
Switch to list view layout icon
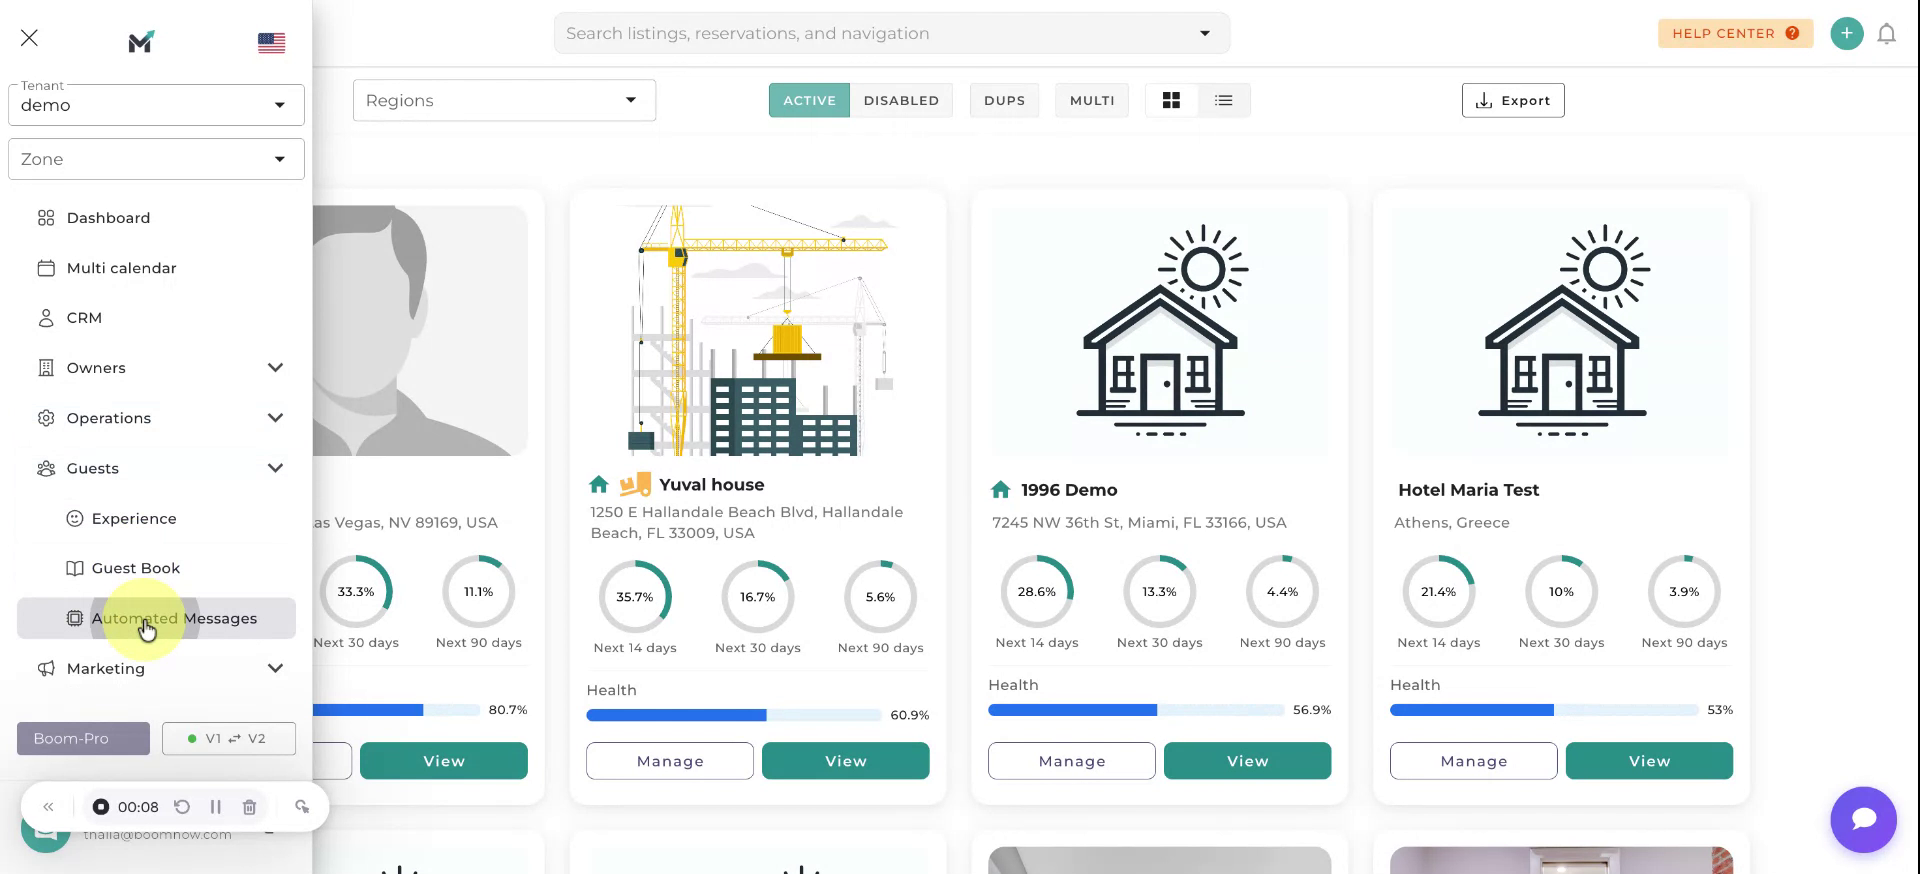(1223, 100)
